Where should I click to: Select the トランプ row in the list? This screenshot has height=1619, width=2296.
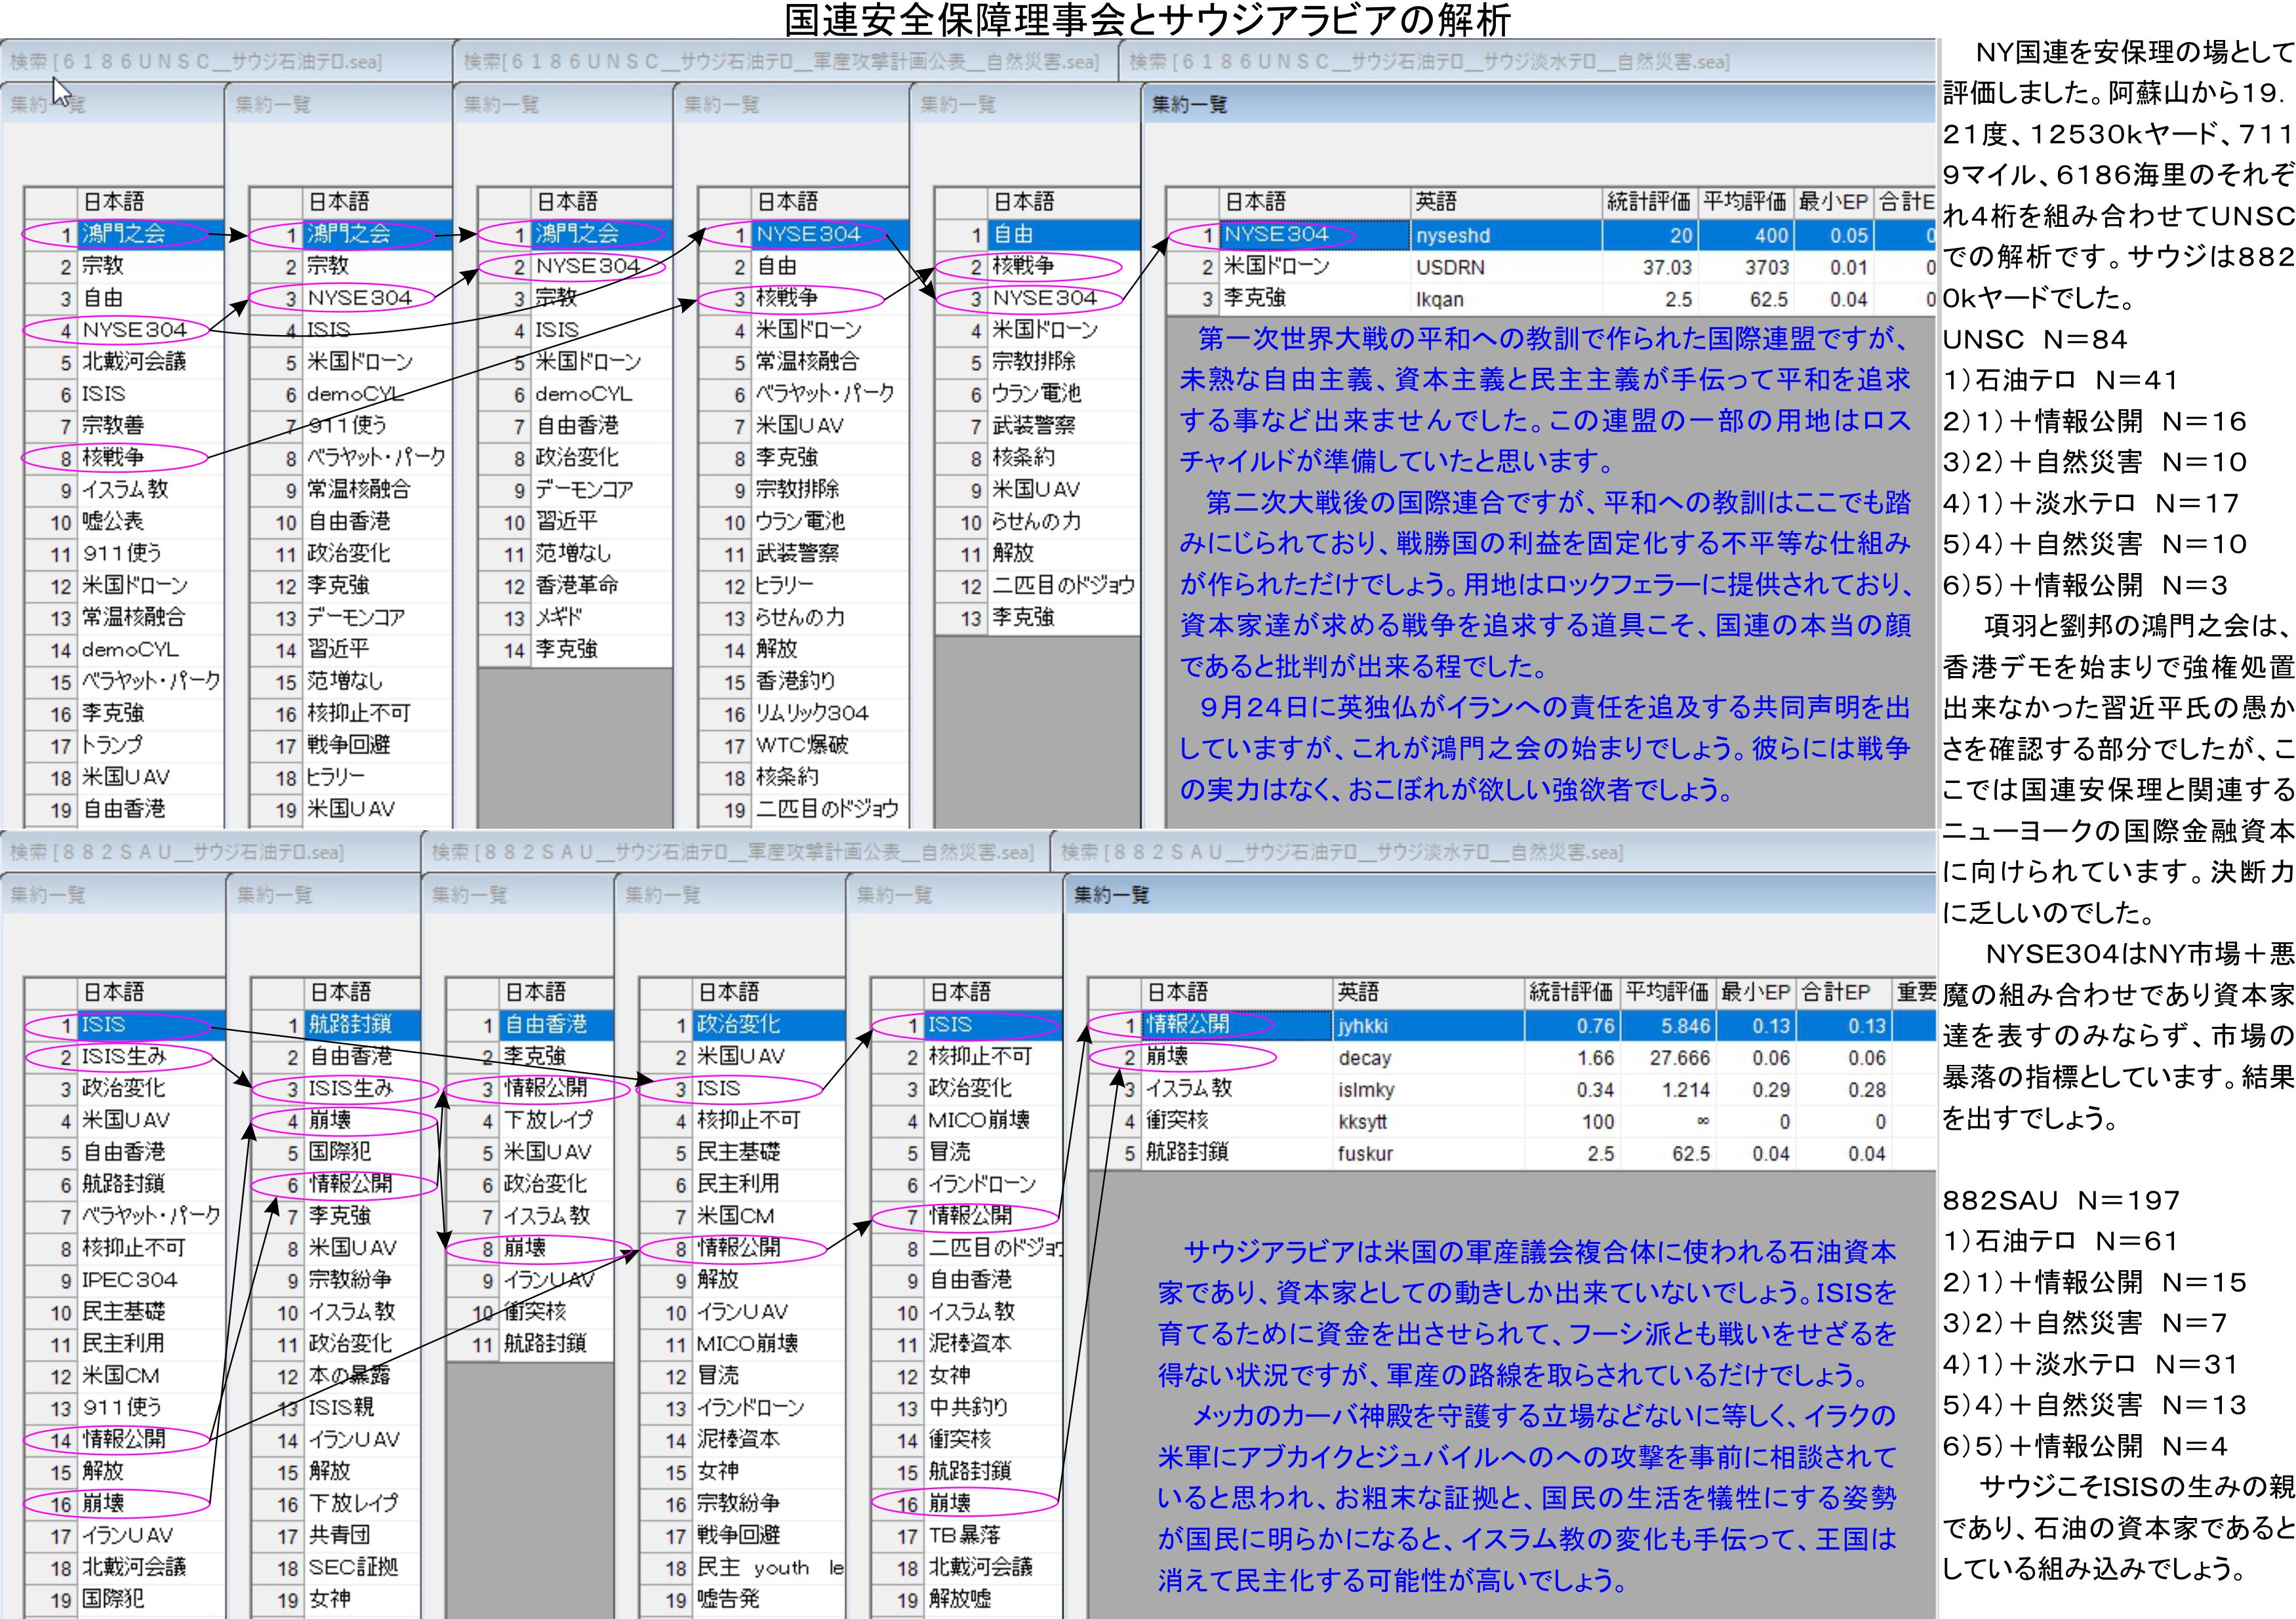112,745
